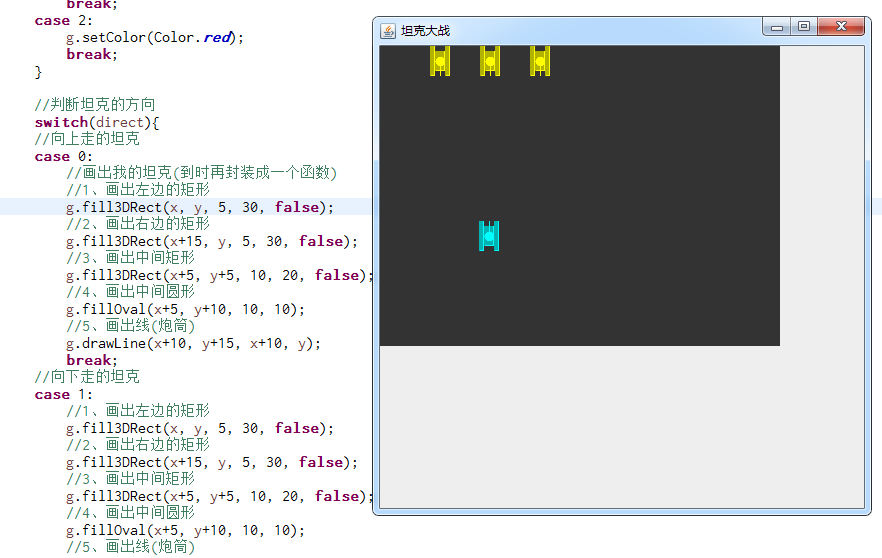
Task: Click the g.fillOval line under case 1
Action: pyautogui.click(x=185, y=530)
